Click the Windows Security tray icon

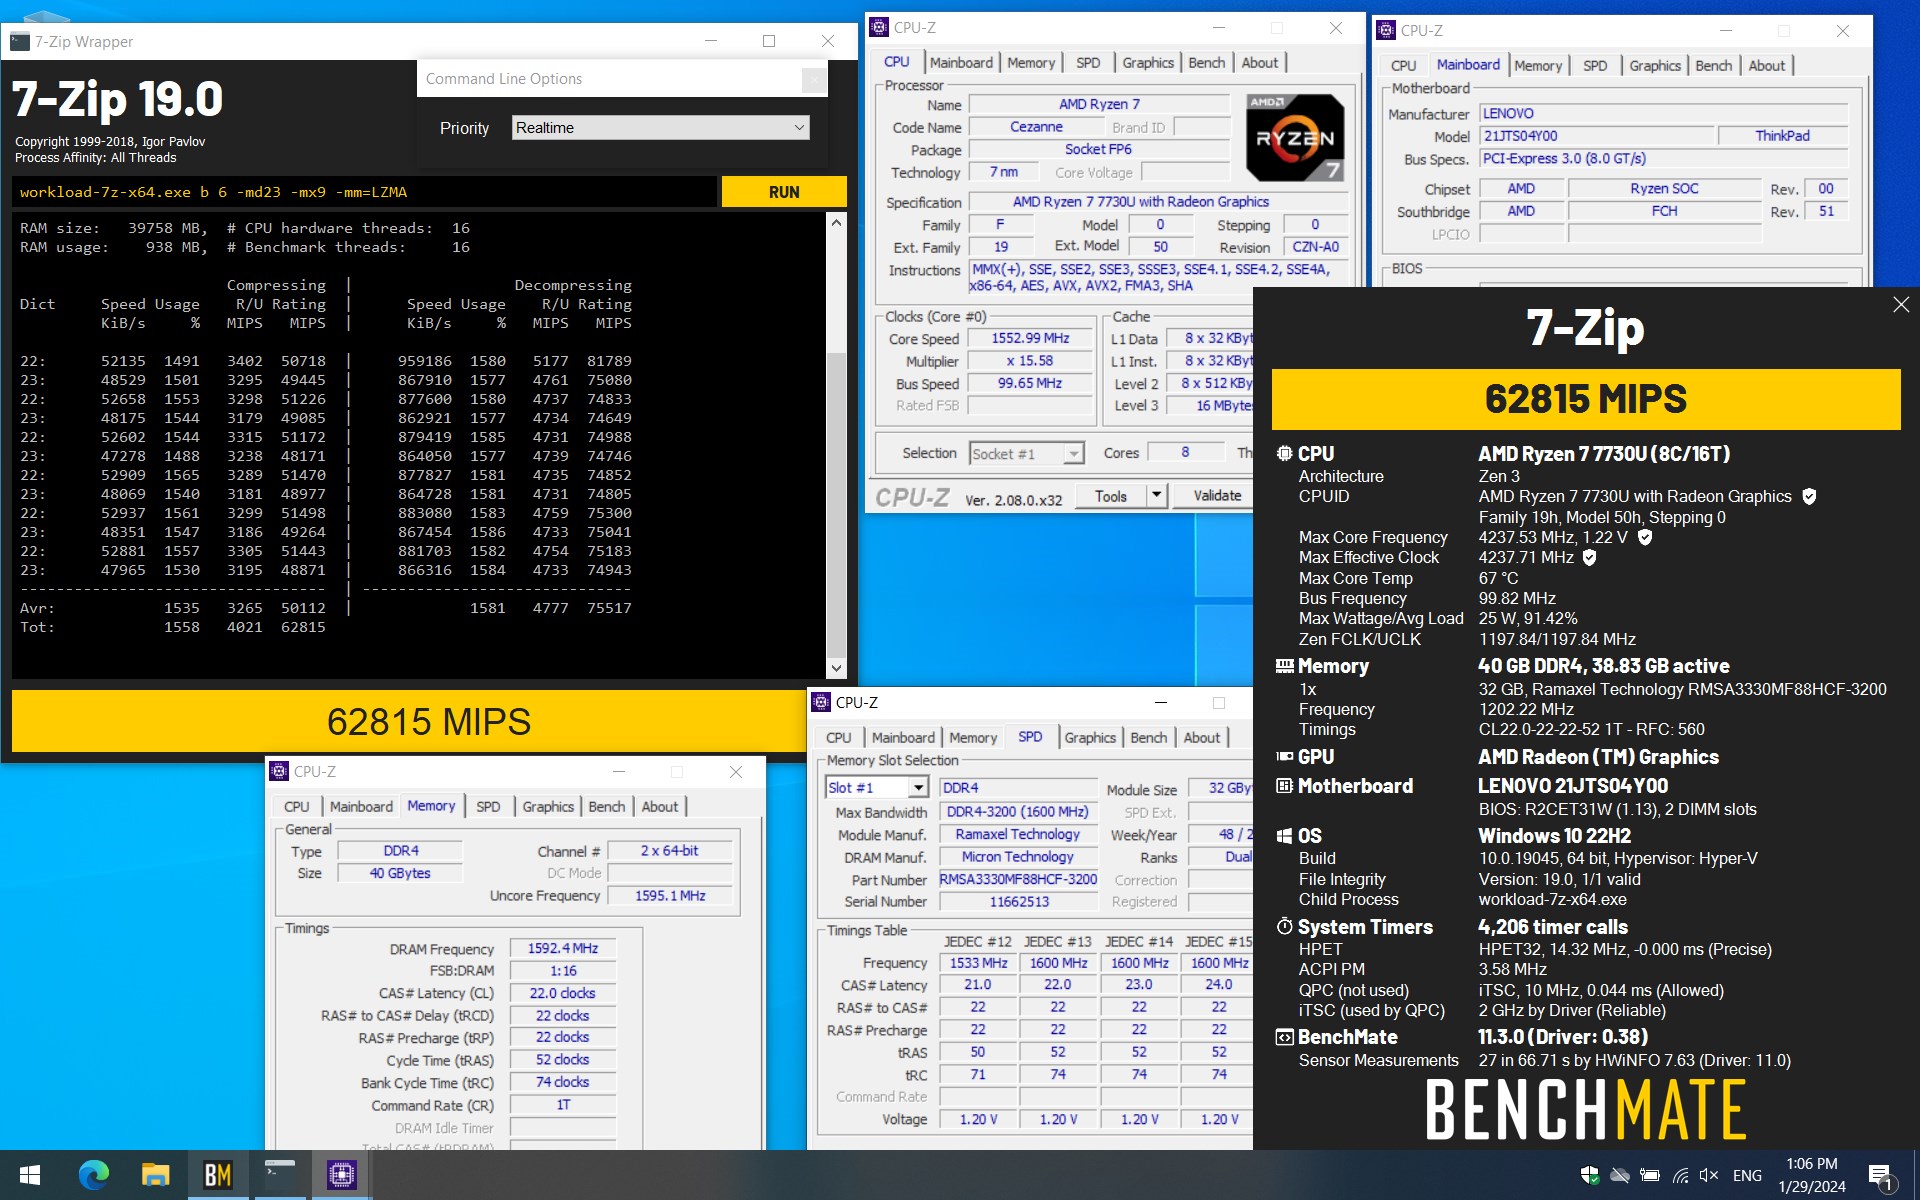pyautogui.click(x=1589, y=1175)
